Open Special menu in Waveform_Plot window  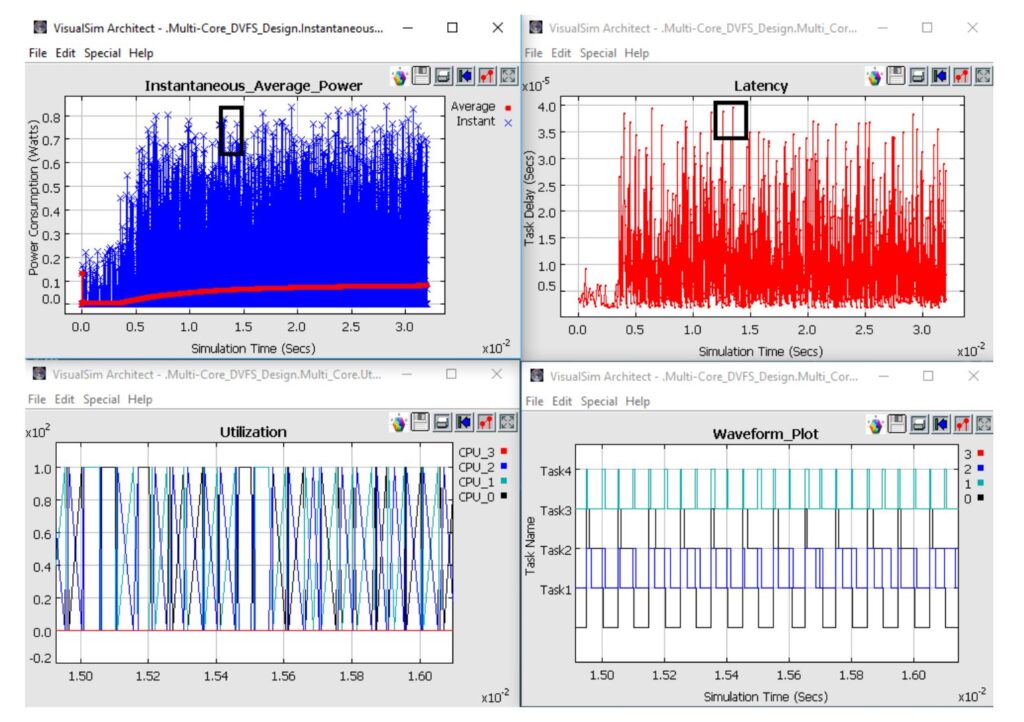[599, 401]
